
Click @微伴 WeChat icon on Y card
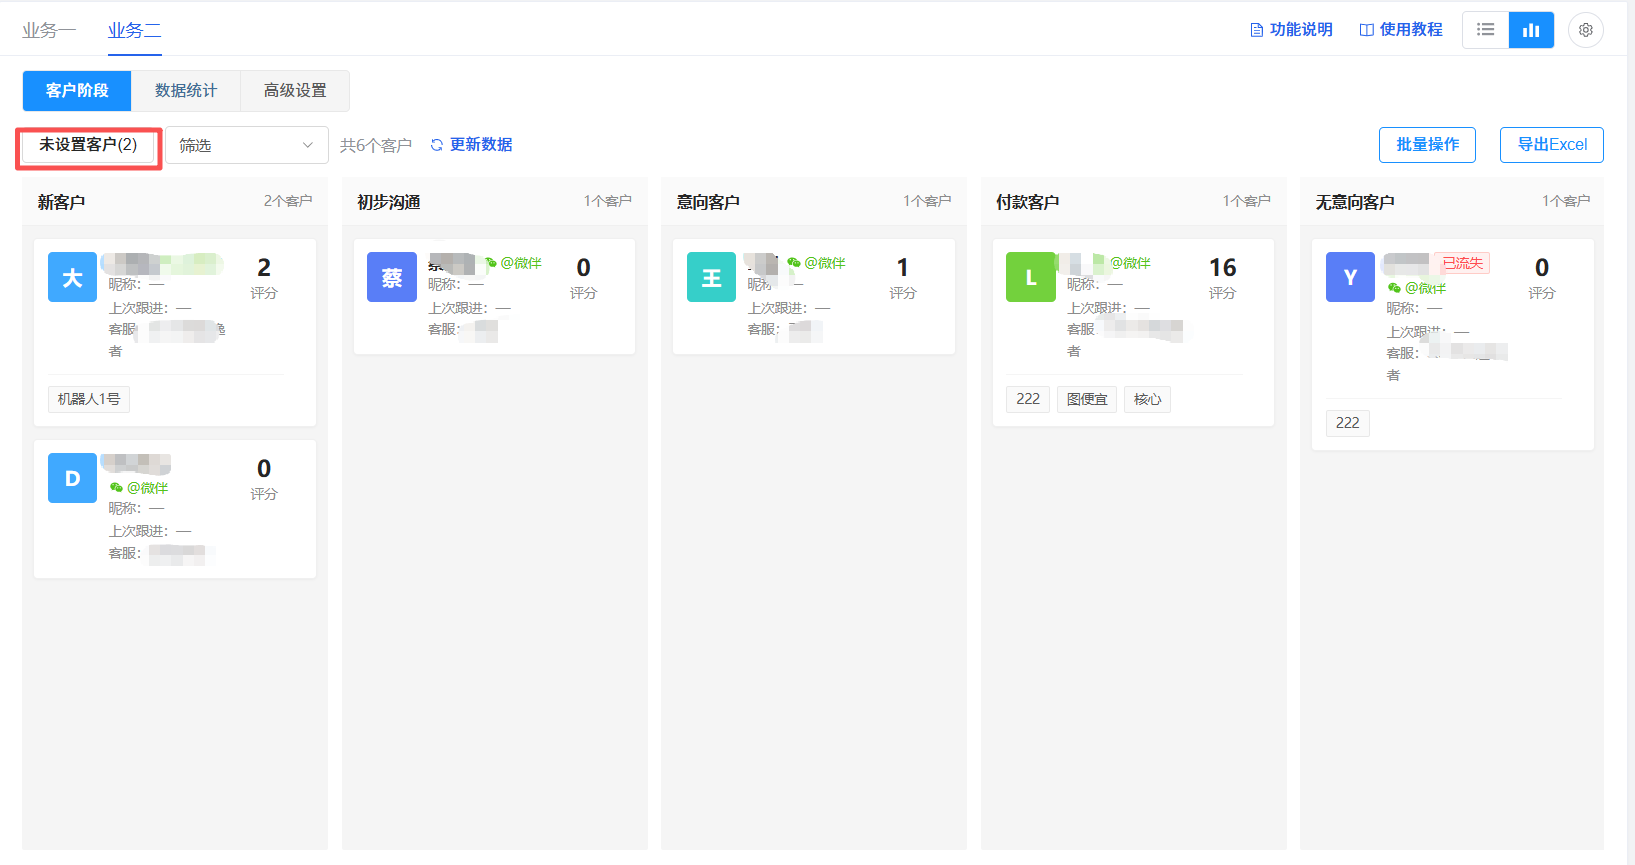pos(1394,288)
